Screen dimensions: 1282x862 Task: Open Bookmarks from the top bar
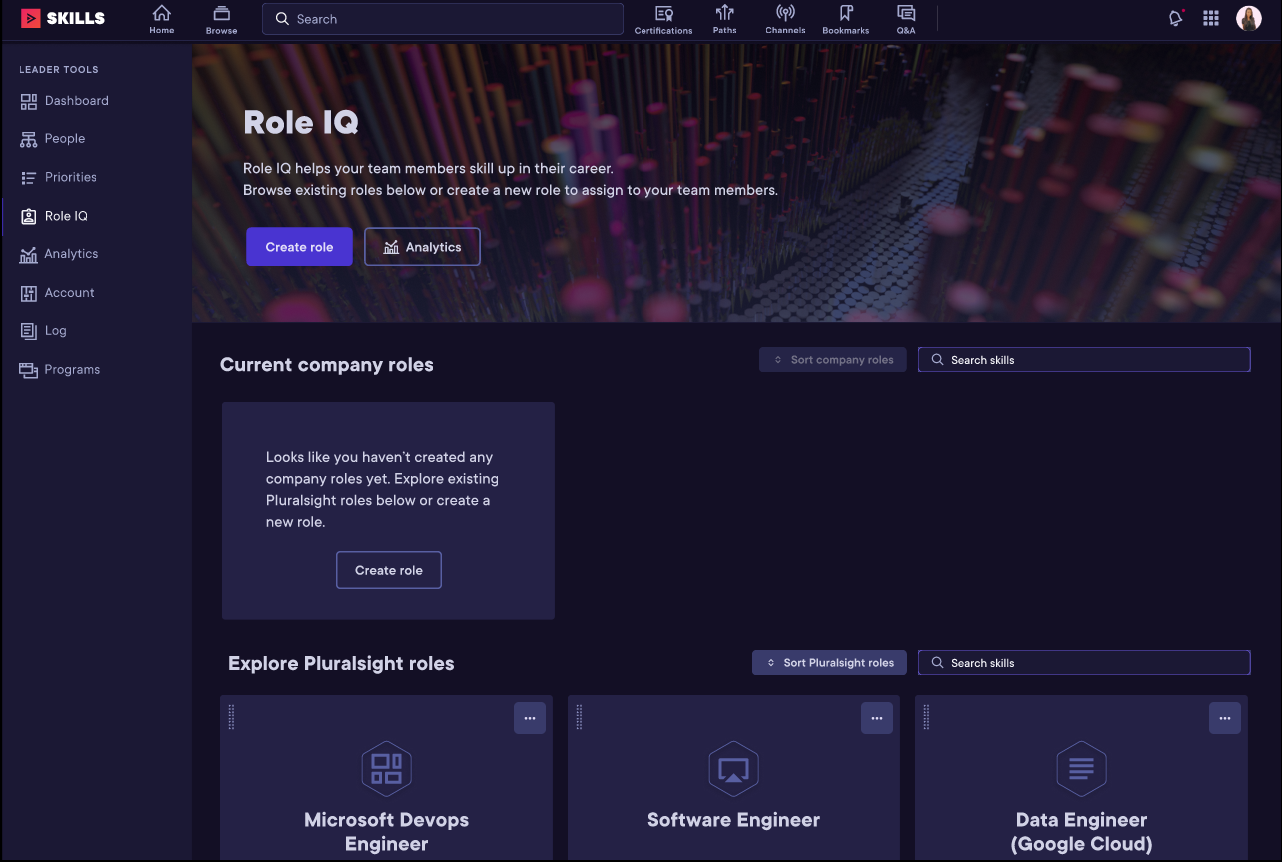[x=846, y=19]
